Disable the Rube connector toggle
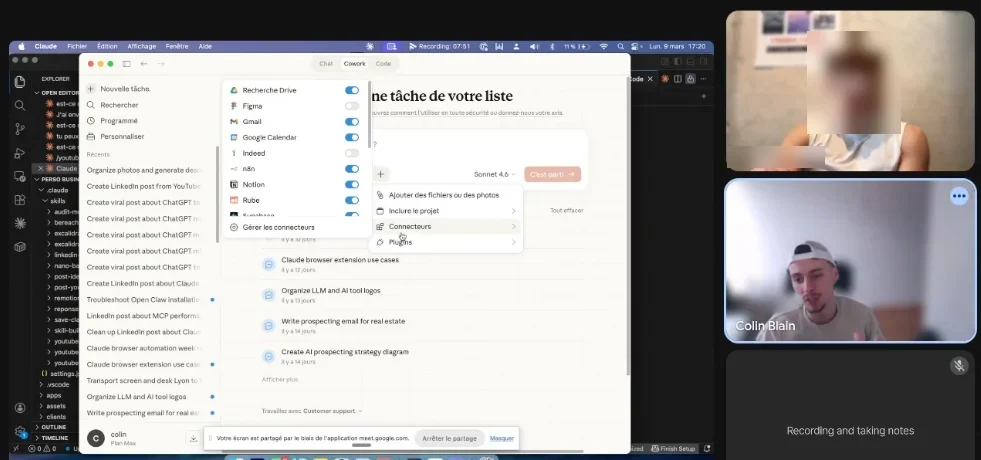This screenshot has width=981, height=460. 352,200
